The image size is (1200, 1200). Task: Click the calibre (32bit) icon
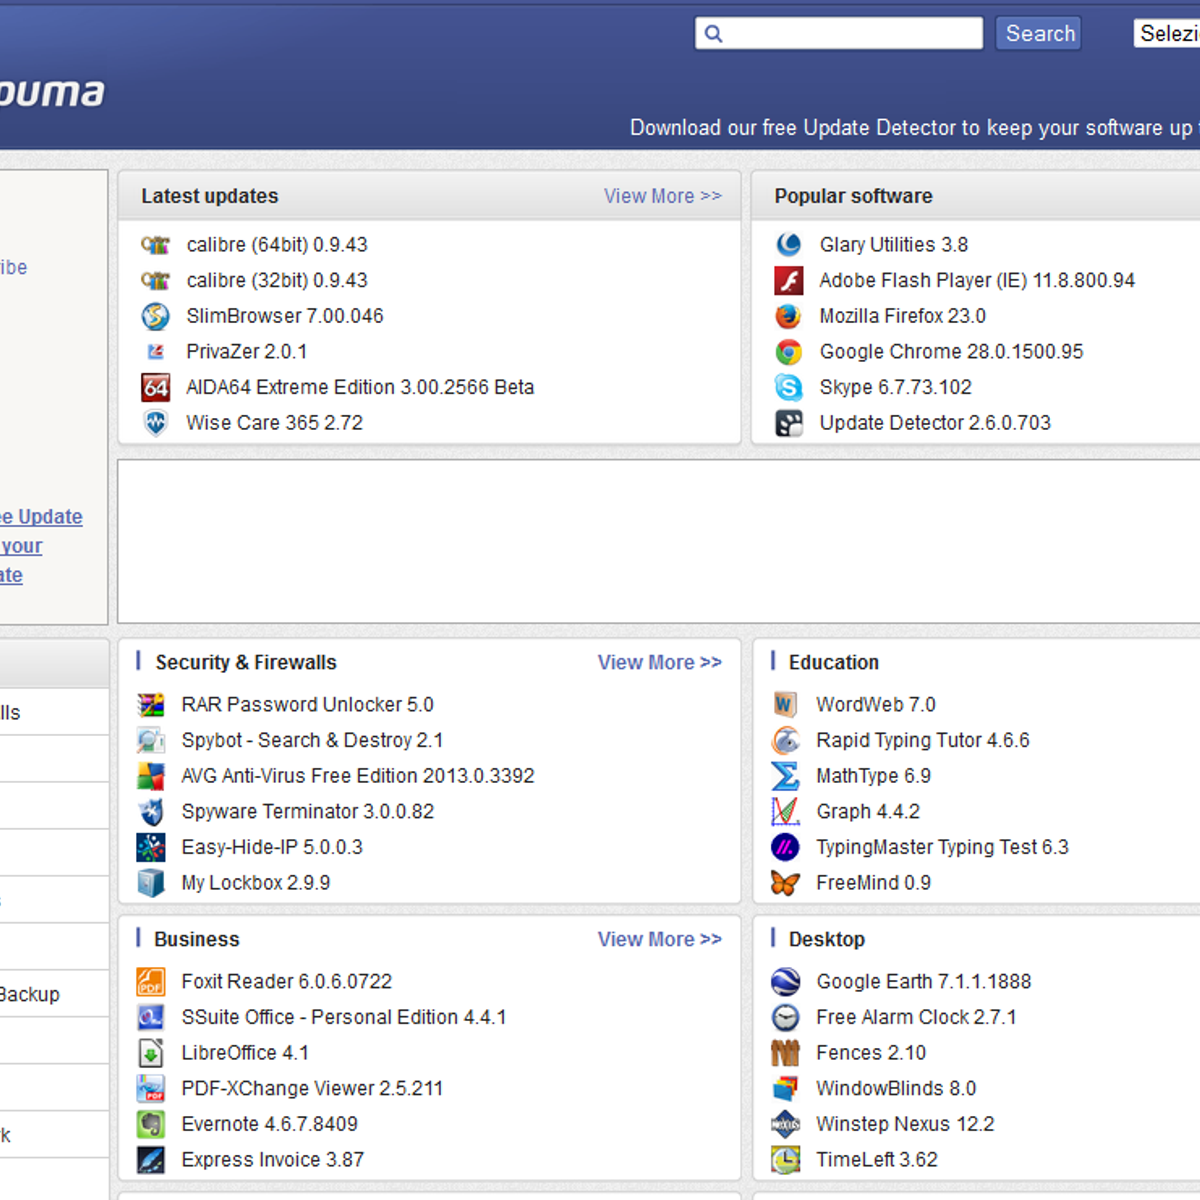coord(155,281)
